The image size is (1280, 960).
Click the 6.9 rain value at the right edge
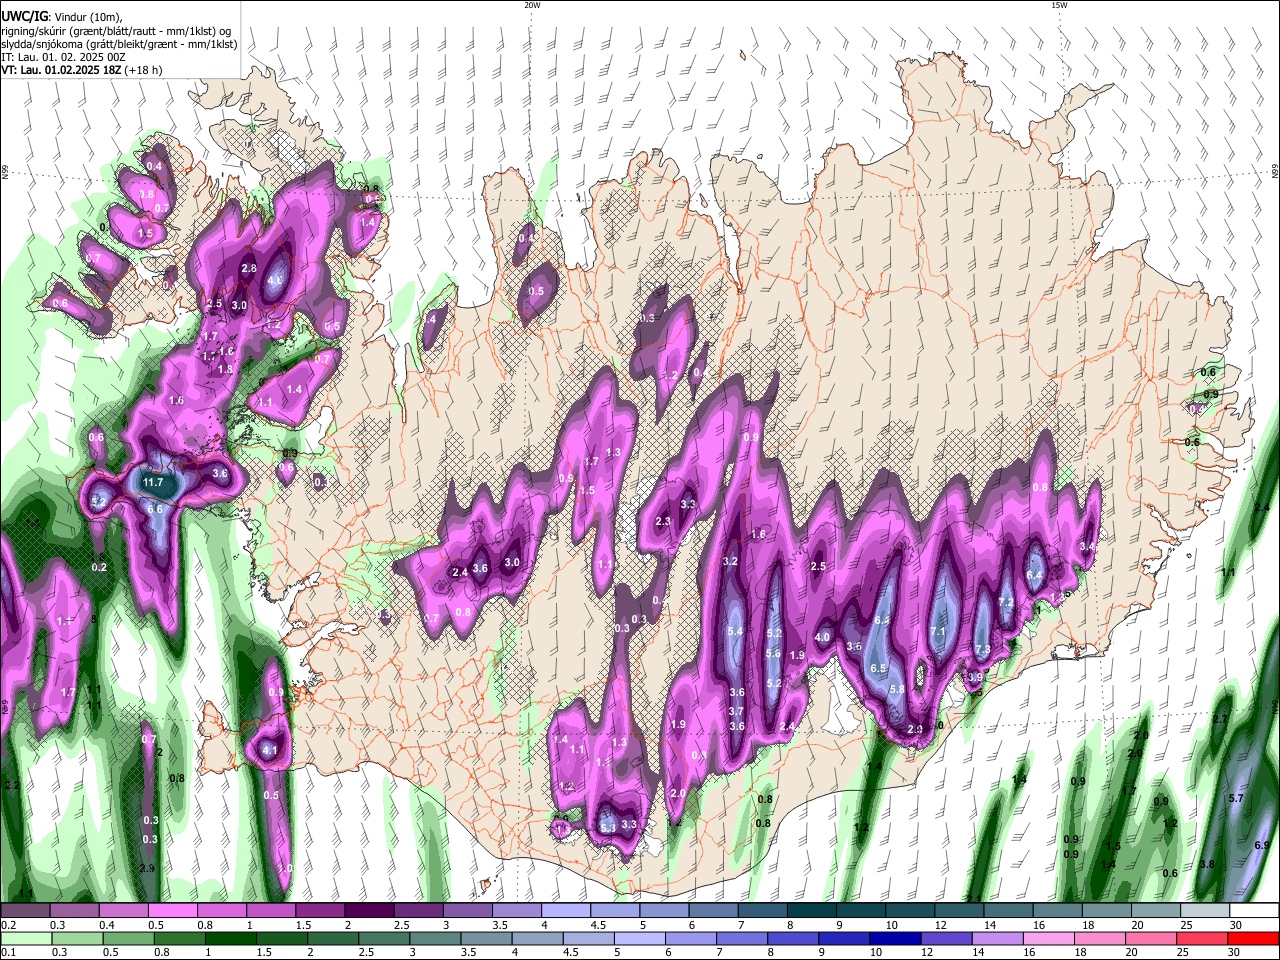[x=1262, y=845]
